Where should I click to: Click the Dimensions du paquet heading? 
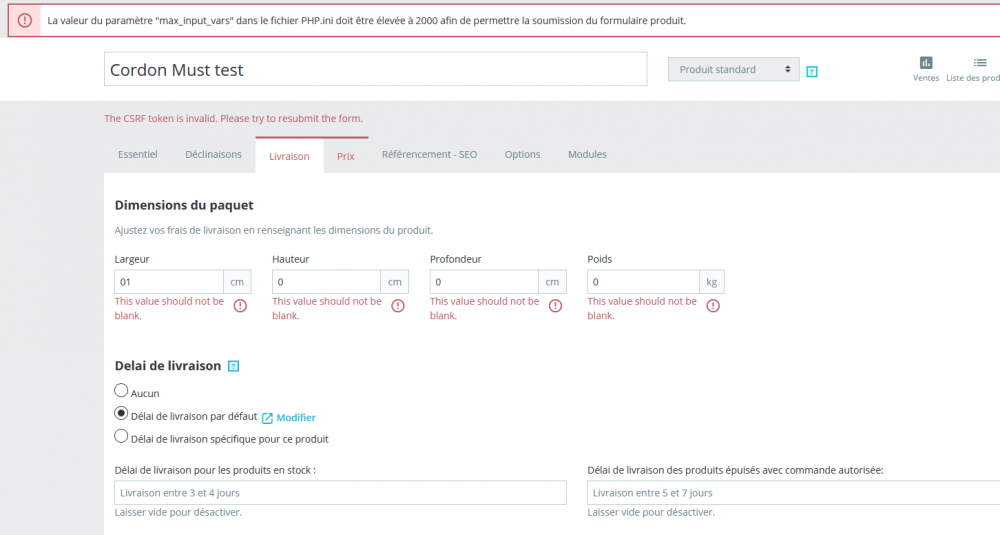pyautogui.click(x=184, y=205)
